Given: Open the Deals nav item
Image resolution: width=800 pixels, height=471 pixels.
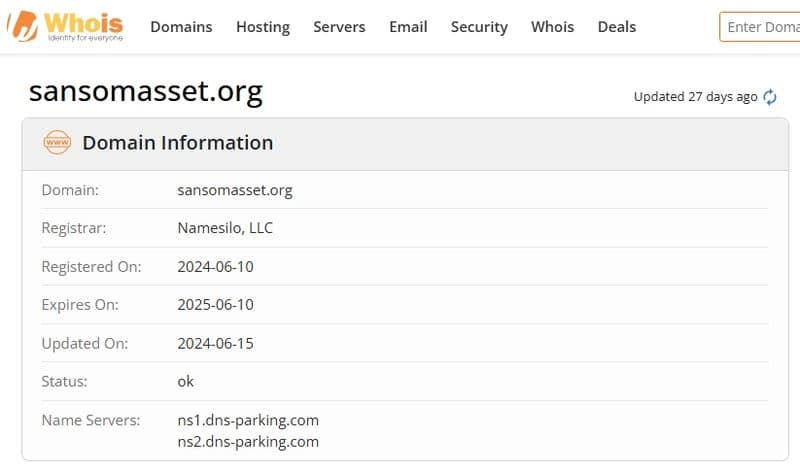Looking at the screenshot, I should point(617,27).
